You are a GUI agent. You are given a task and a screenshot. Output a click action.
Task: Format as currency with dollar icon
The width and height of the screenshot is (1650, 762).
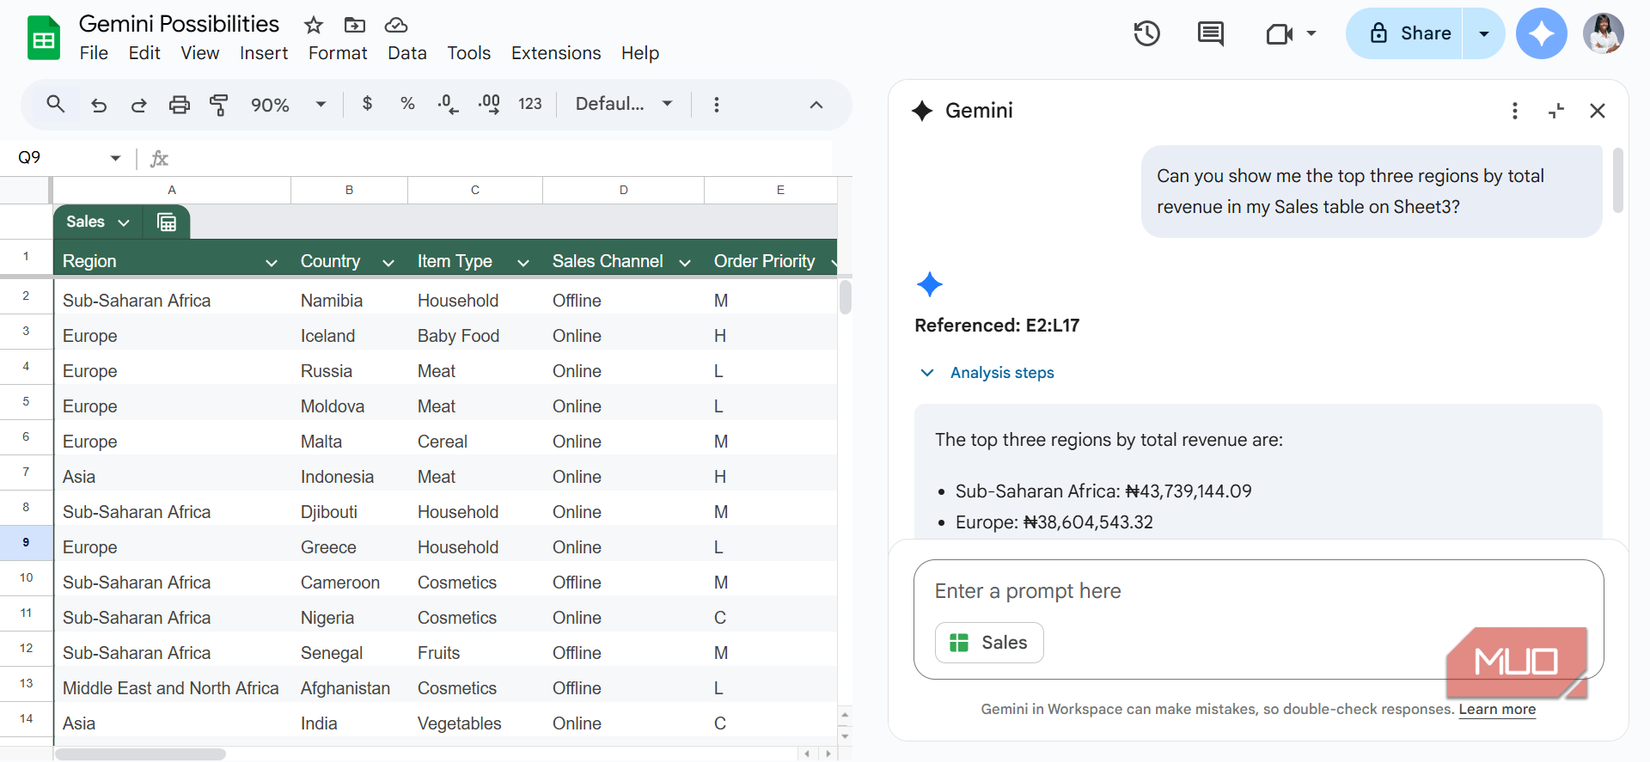click(367, 103)
